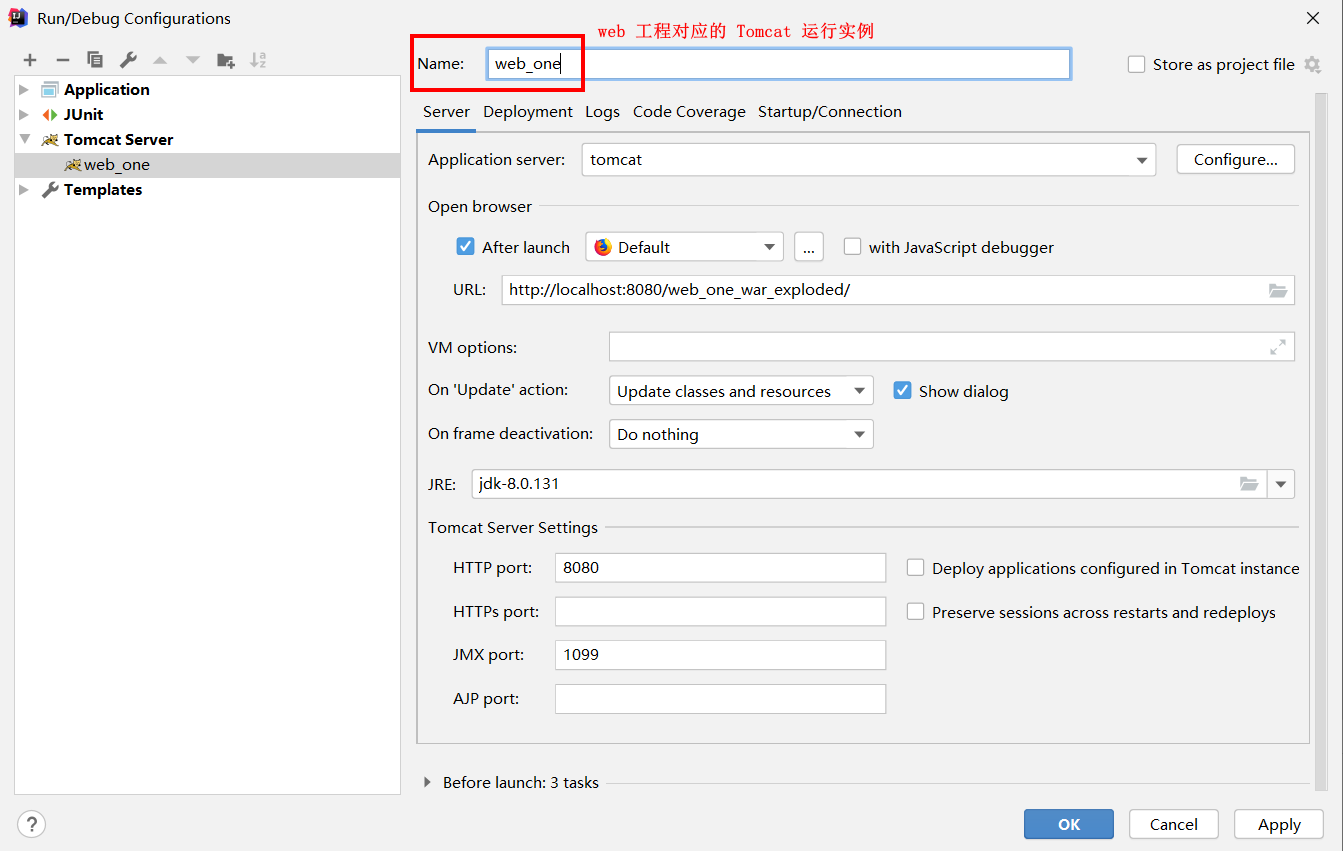Expand VM options field icon
This screenshot has width=1343, height=851.
1278,347
